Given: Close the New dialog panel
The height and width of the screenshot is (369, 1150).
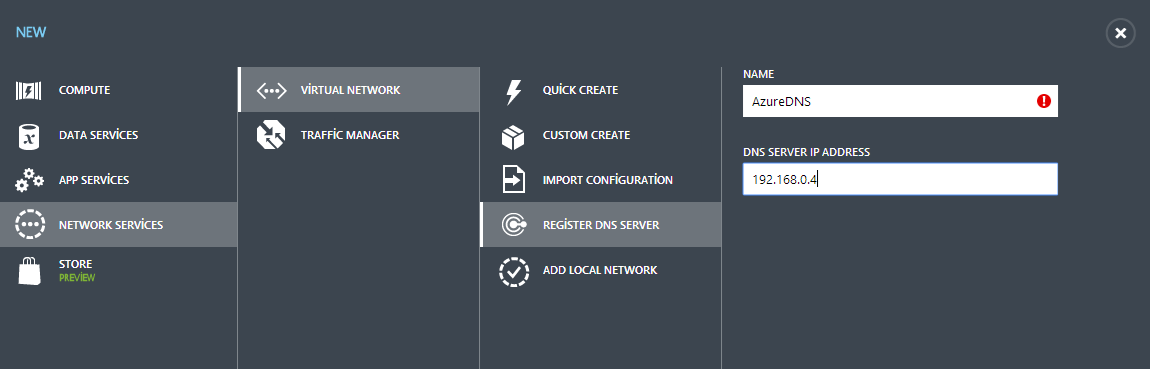Looking at the screenshot, I should point(1120,33).
